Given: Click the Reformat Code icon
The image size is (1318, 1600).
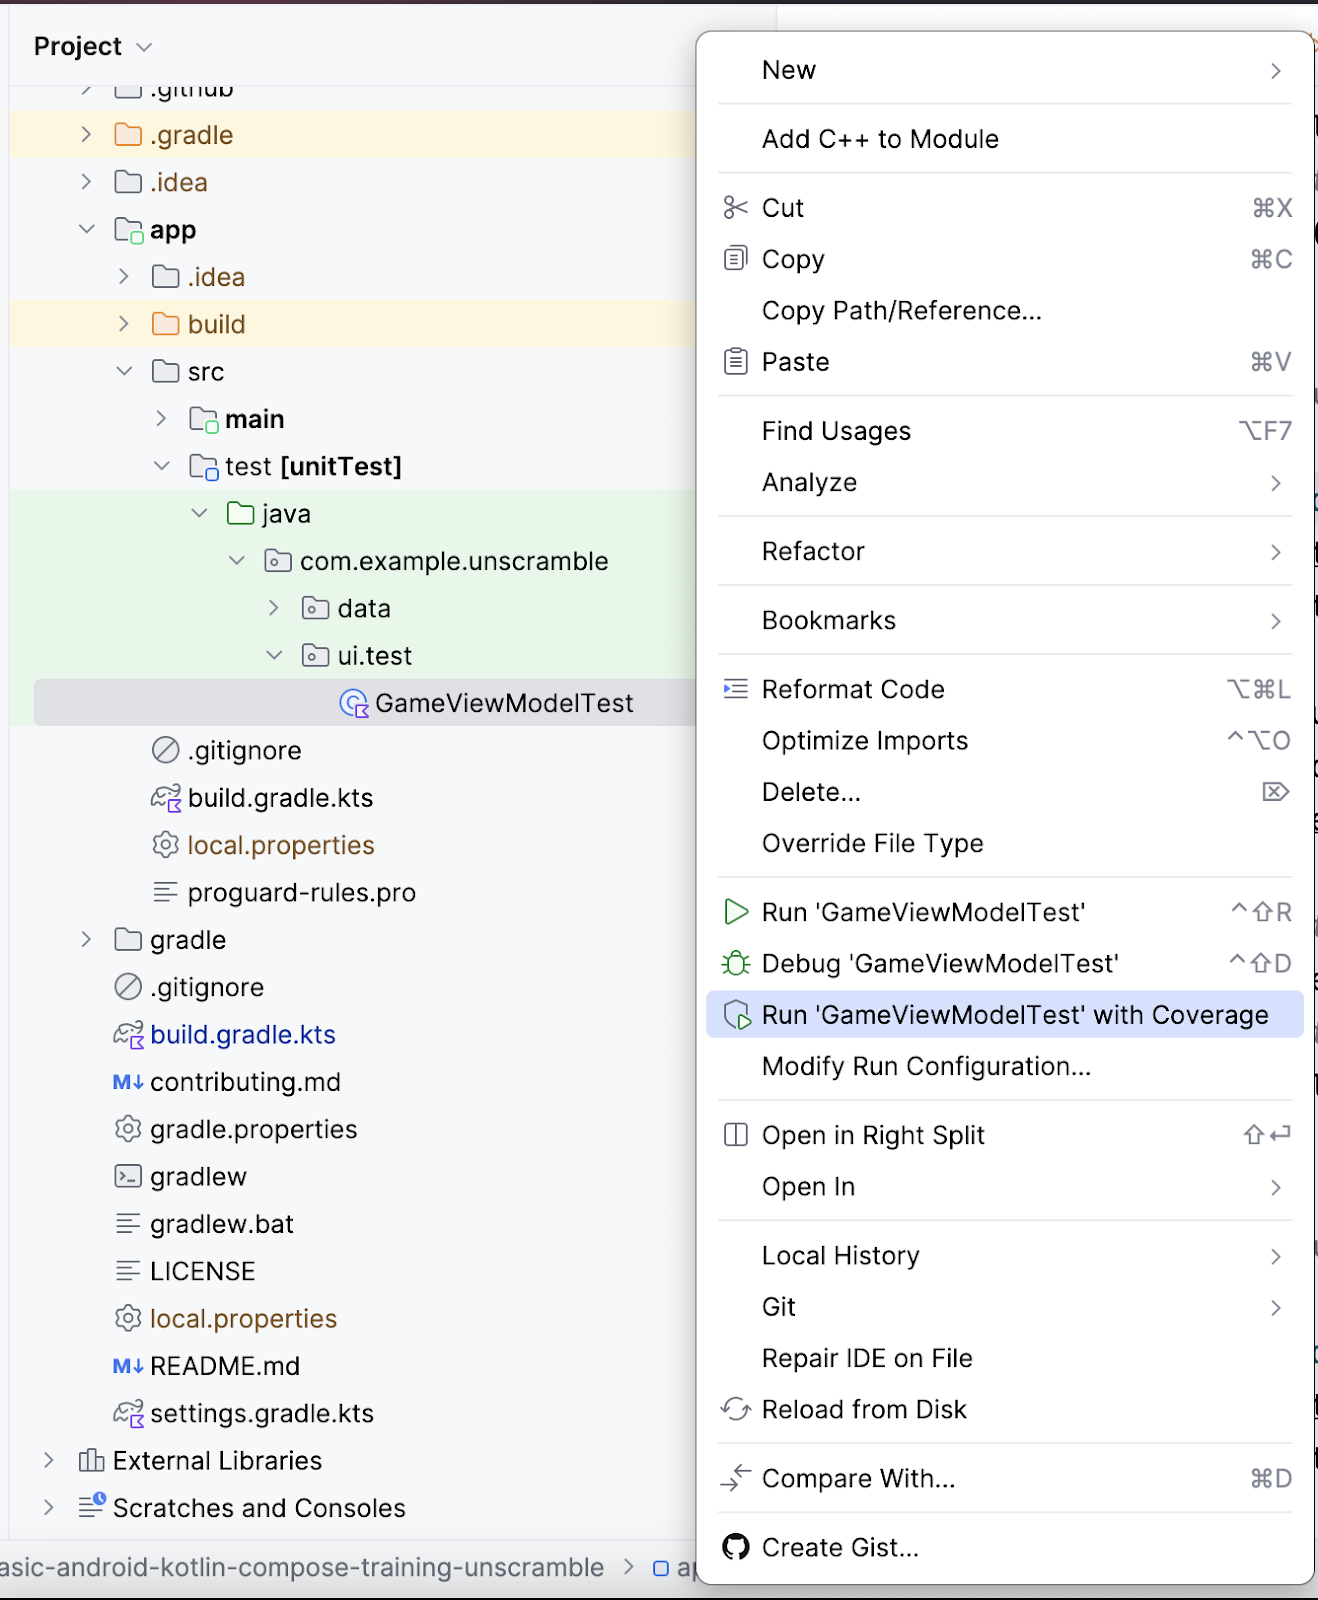Looking at the screenshot, I should tap(736, 689).
